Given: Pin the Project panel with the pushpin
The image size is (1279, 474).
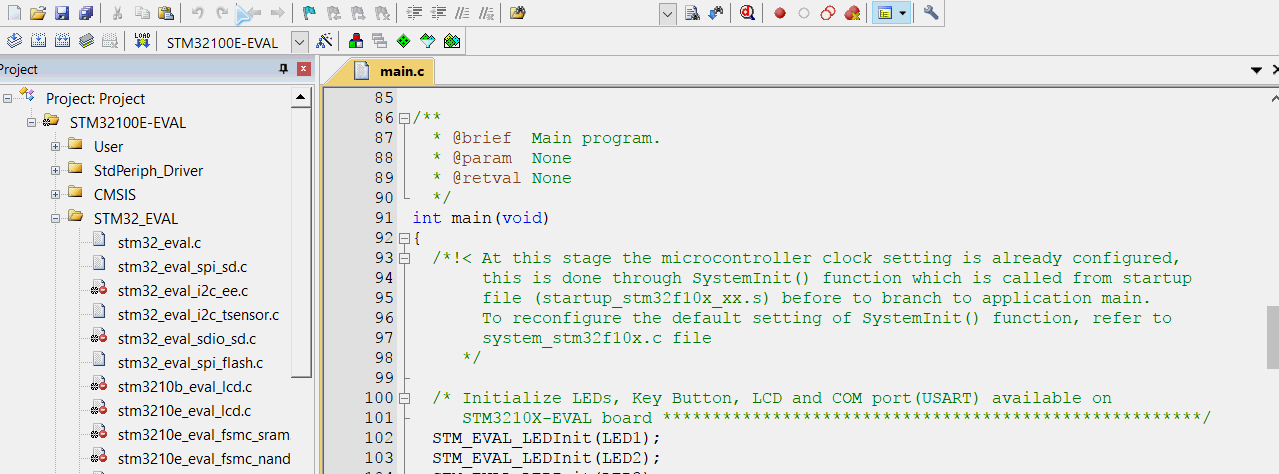Looking at the screenshot, I should pos(283,69).
